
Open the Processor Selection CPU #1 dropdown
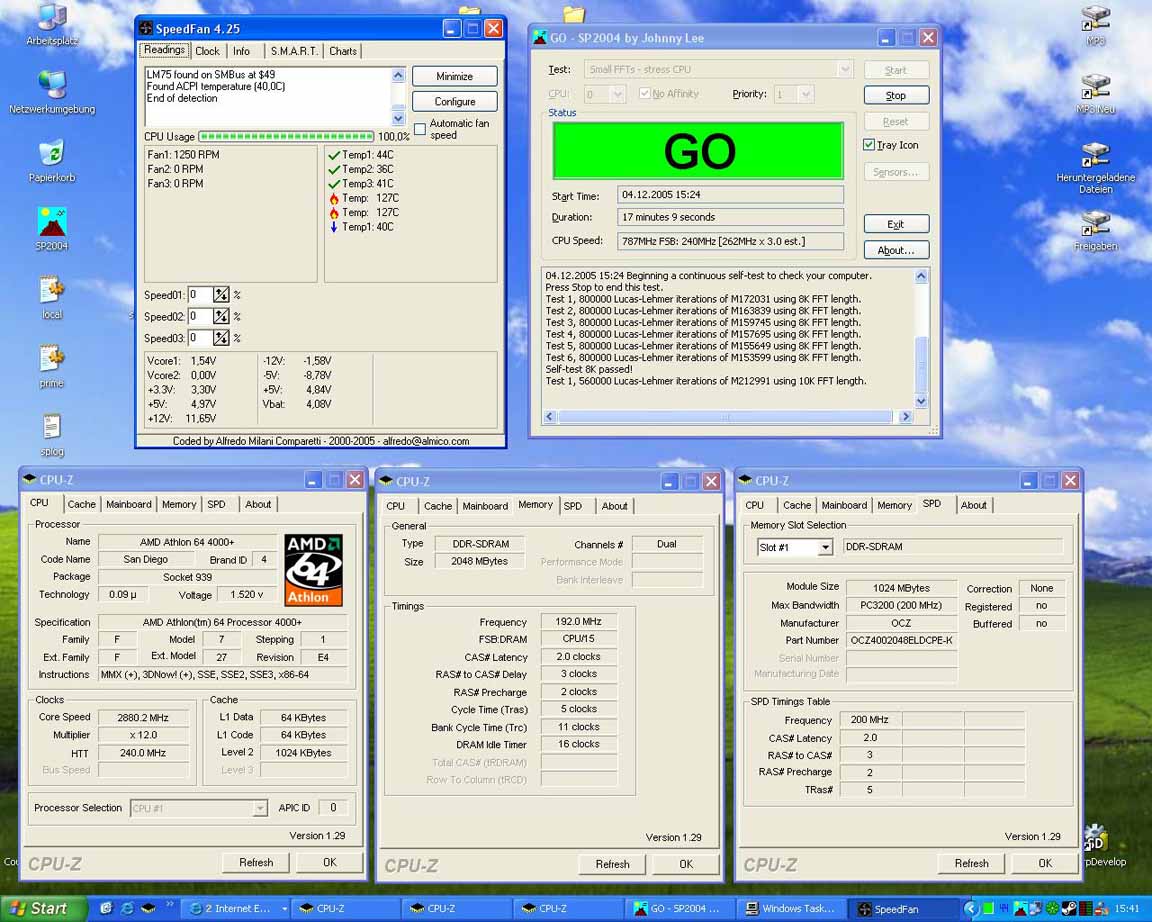(259, 808)
